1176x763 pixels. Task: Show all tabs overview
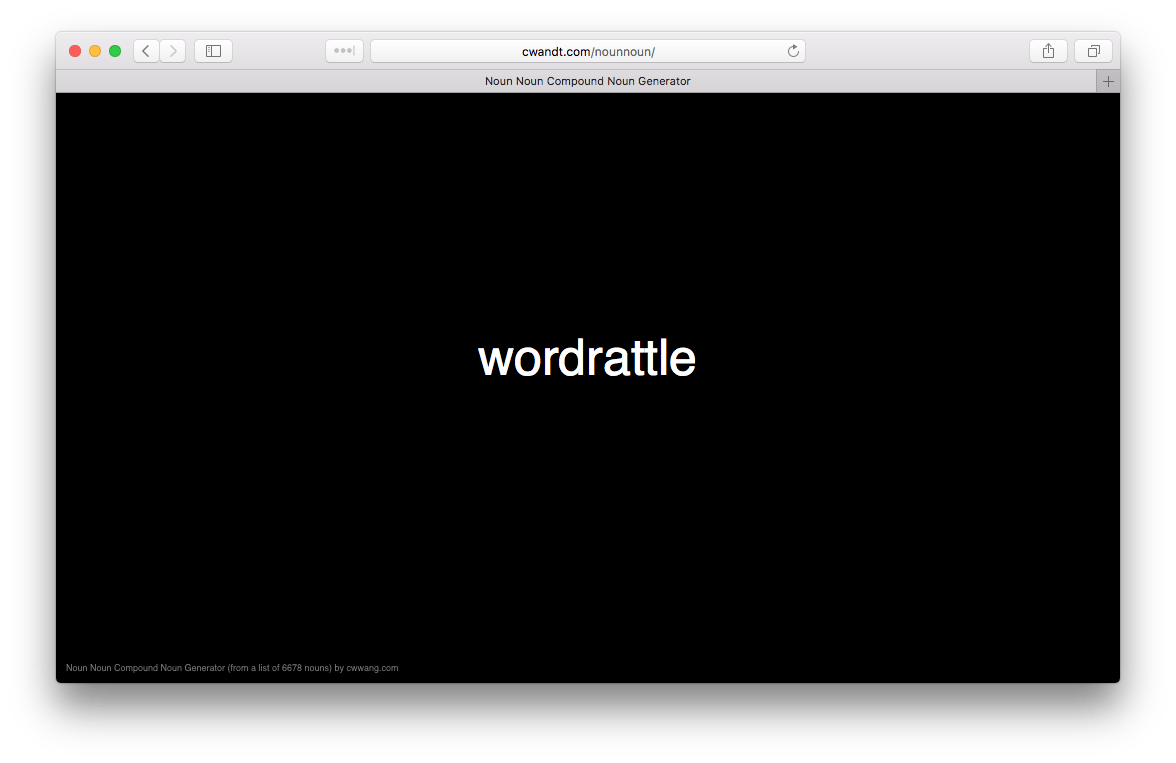coord(1093,51)
